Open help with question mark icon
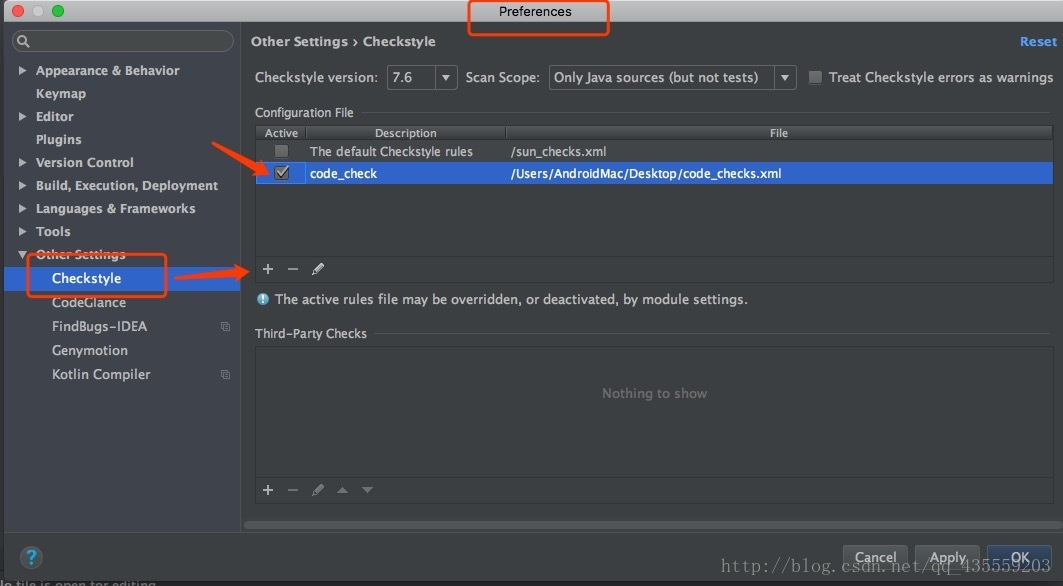 pos(31,558)
